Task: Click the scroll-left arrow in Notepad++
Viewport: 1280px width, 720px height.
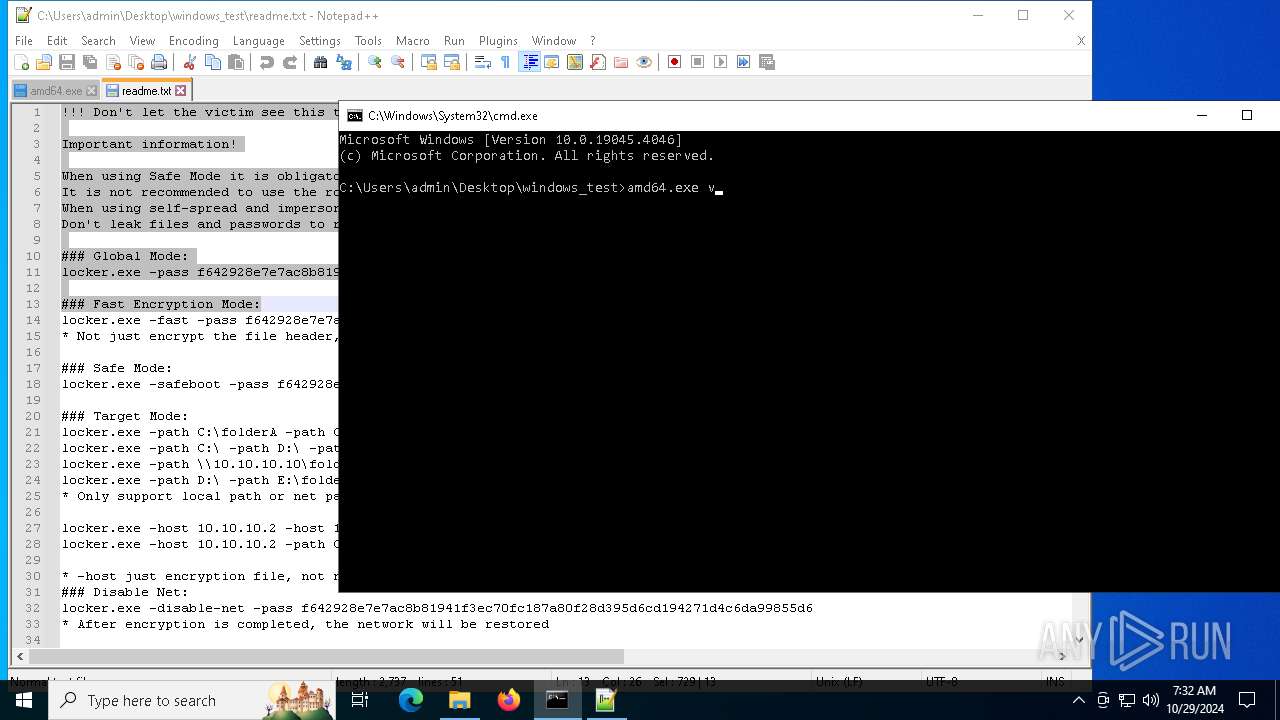Action: pos(19,657)
